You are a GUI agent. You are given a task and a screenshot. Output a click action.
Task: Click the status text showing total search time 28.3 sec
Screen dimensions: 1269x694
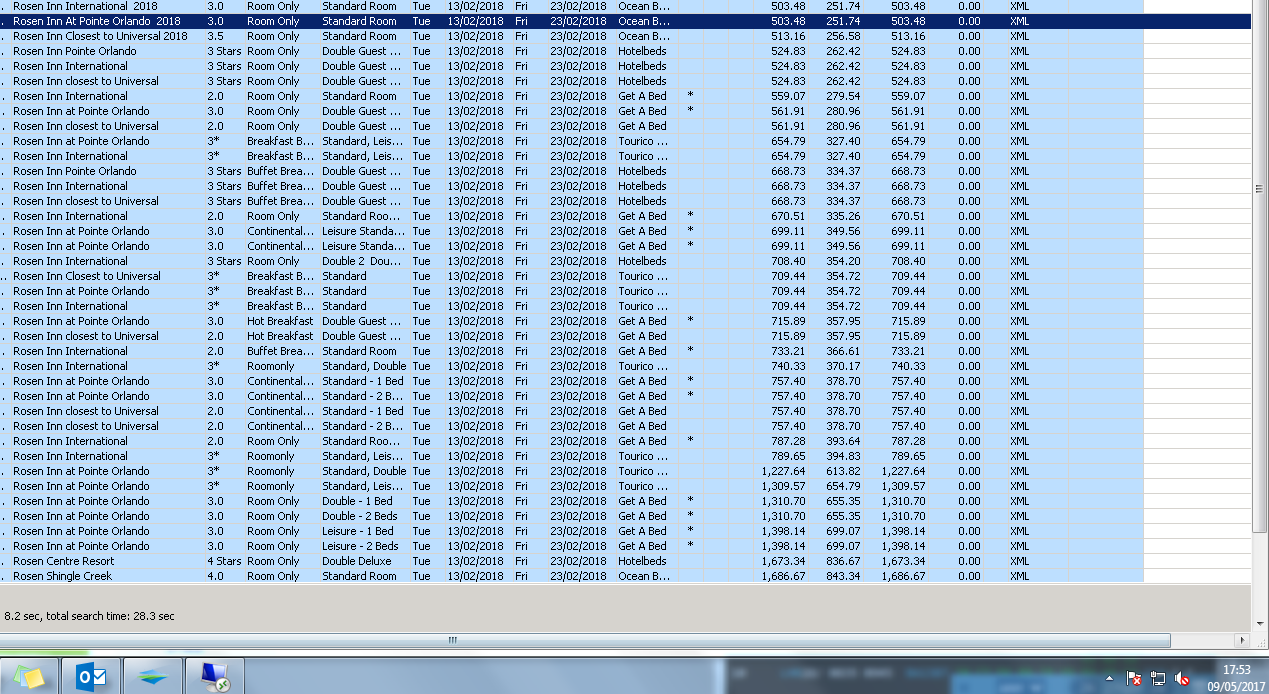point(89,616)
